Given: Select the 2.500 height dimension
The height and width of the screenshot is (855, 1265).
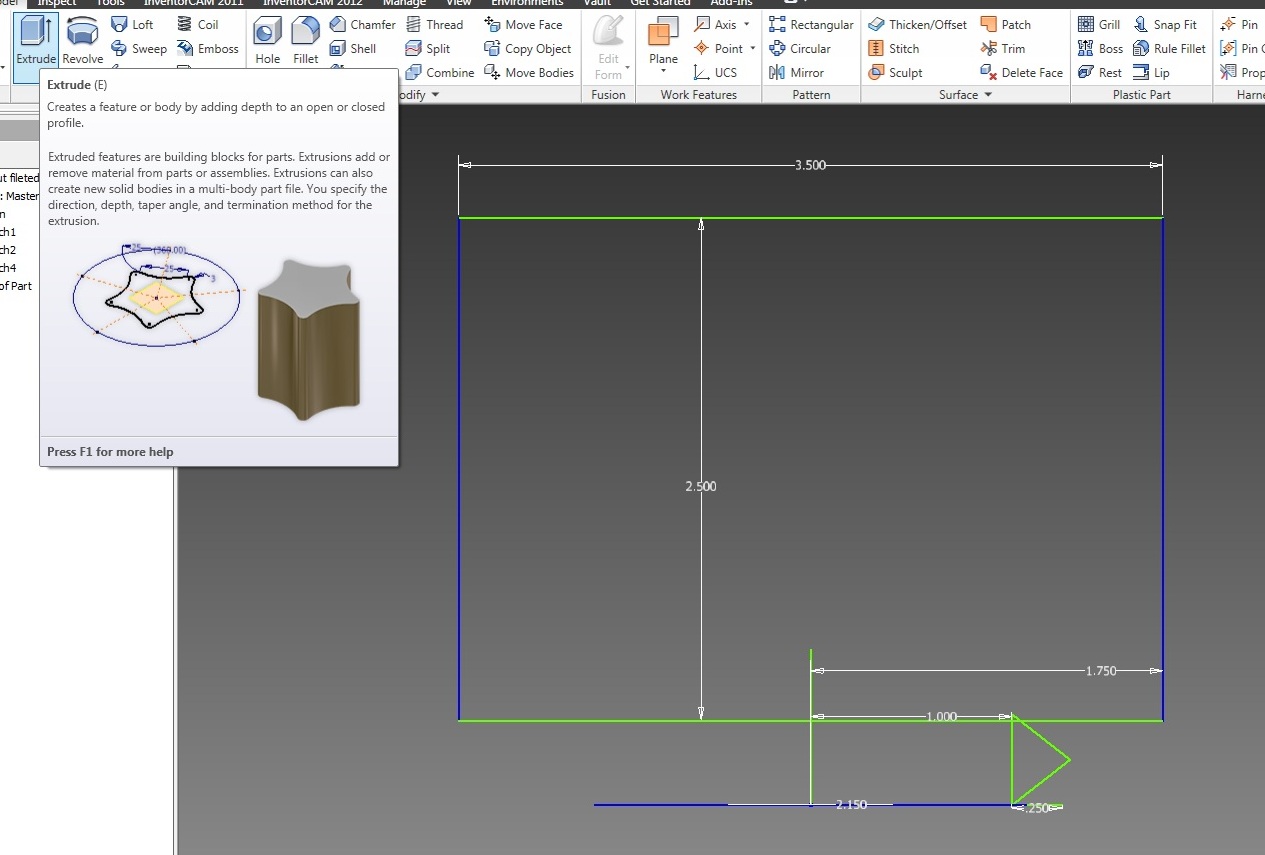Looking at the screenshot, I should (x=700, y=486).
